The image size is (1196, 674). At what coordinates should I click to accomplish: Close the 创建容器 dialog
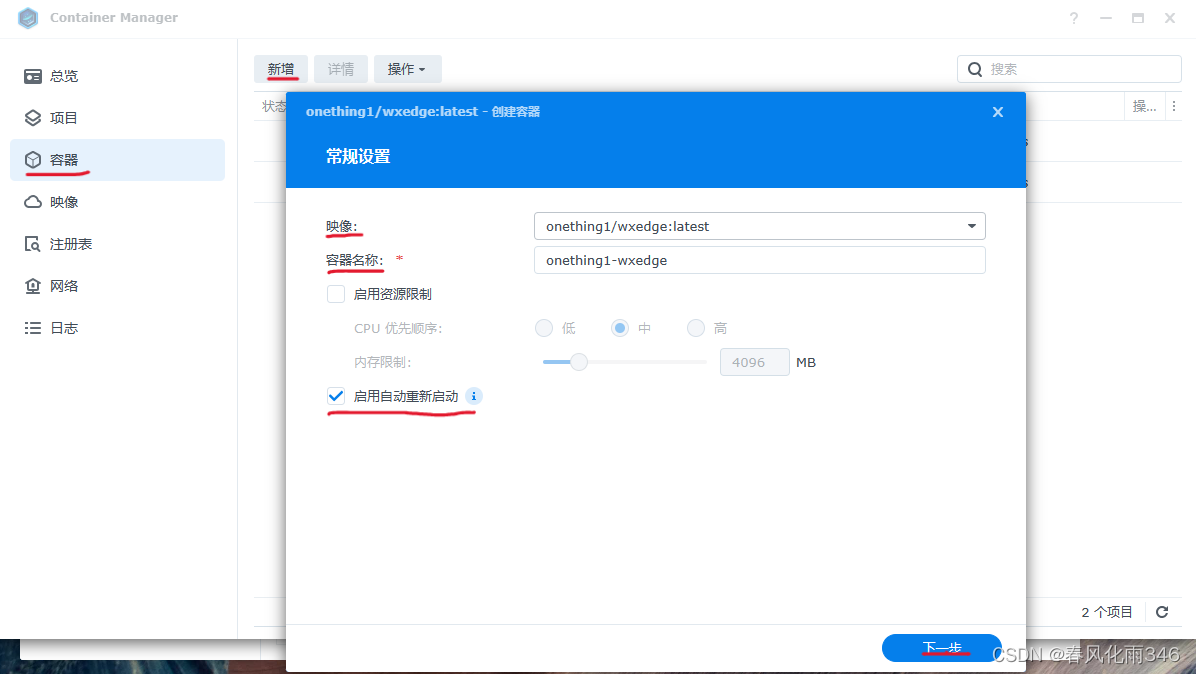pyautogui.click(x=998, y=112)
